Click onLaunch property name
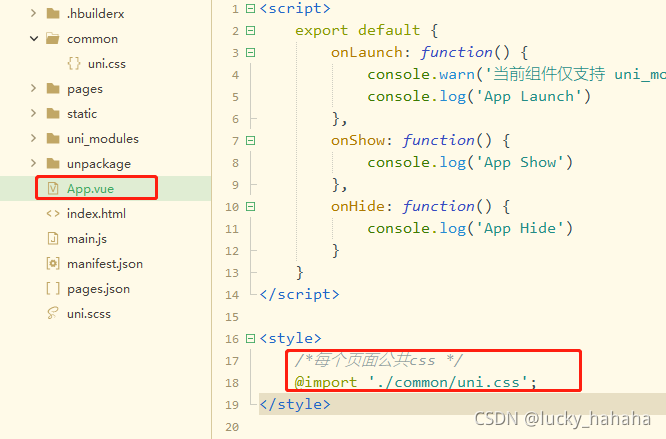This screenshot has height=439, width=666. pos(367,53)
